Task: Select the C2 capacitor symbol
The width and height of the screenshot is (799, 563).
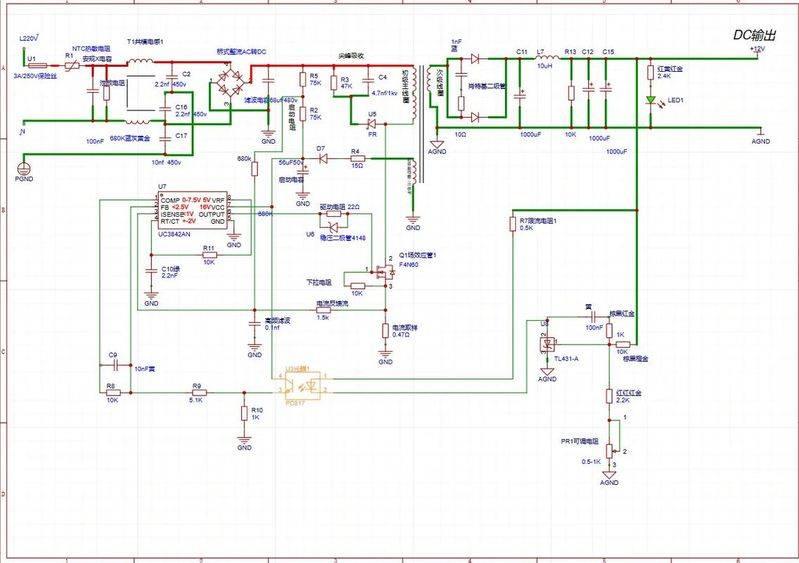Action: (x=172, y=78)
